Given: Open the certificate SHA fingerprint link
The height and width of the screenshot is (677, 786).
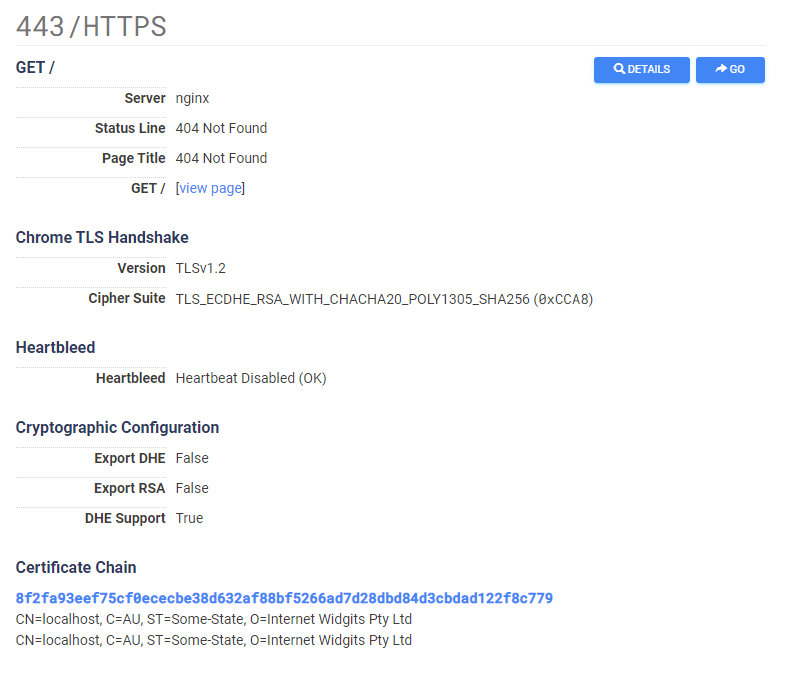Looking at the screenshot, I should coord(284,598).
